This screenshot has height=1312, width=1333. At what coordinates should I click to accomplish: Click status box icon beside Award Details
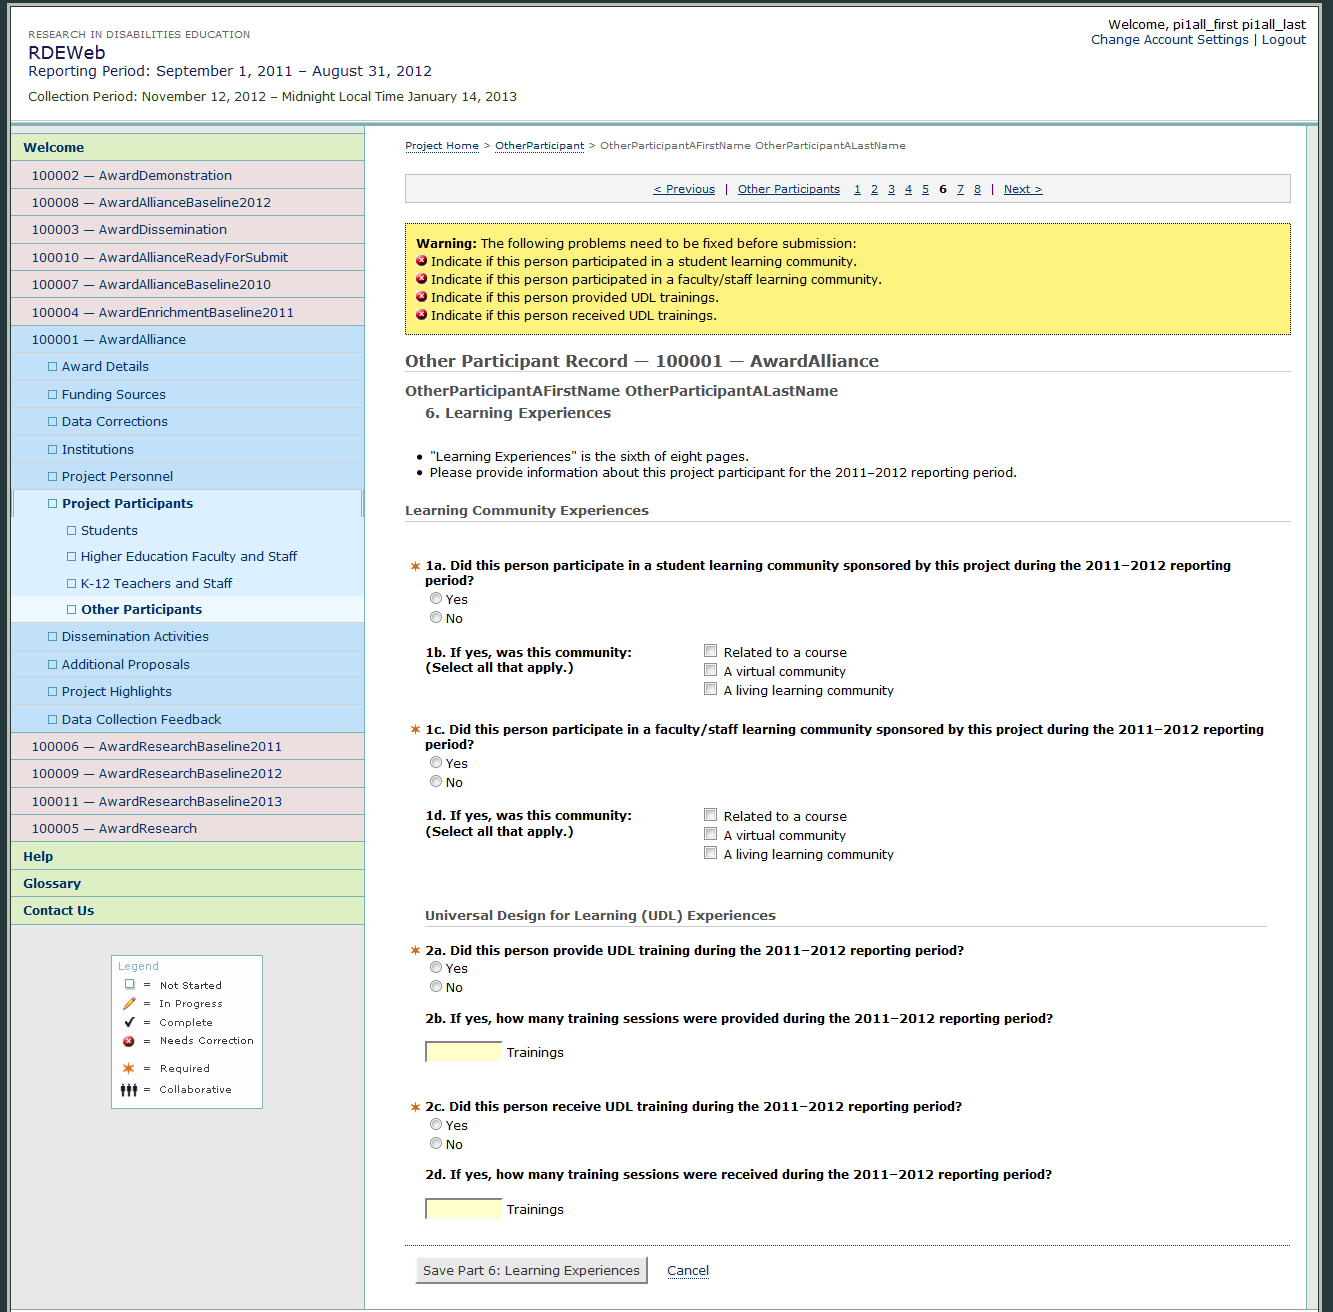pyautogui.click(x=53, y=367)
